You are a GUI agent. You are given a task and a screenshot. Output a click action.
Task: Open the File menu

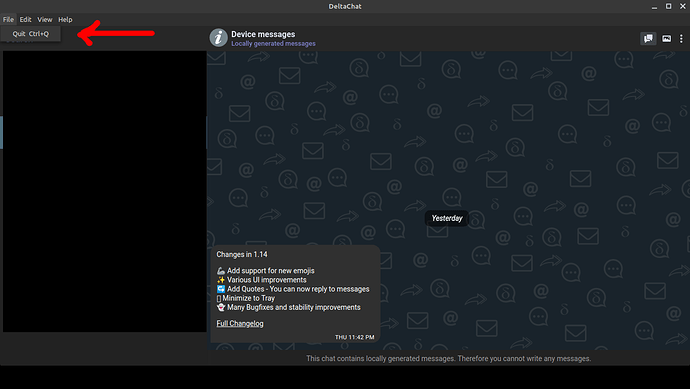point(8,19)
